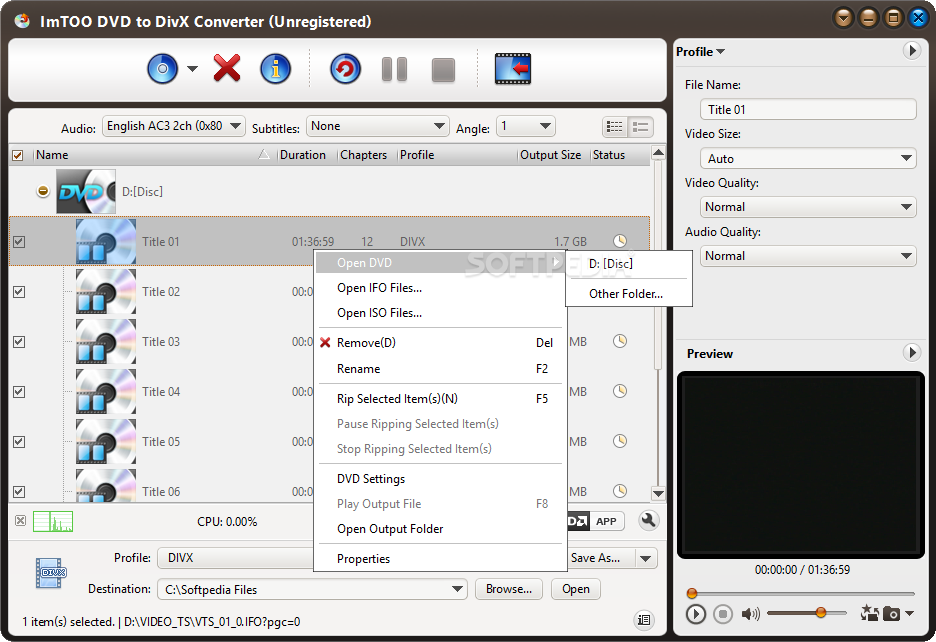
Task: Take snapshot with the camera icon
Action: pos(891,613)
